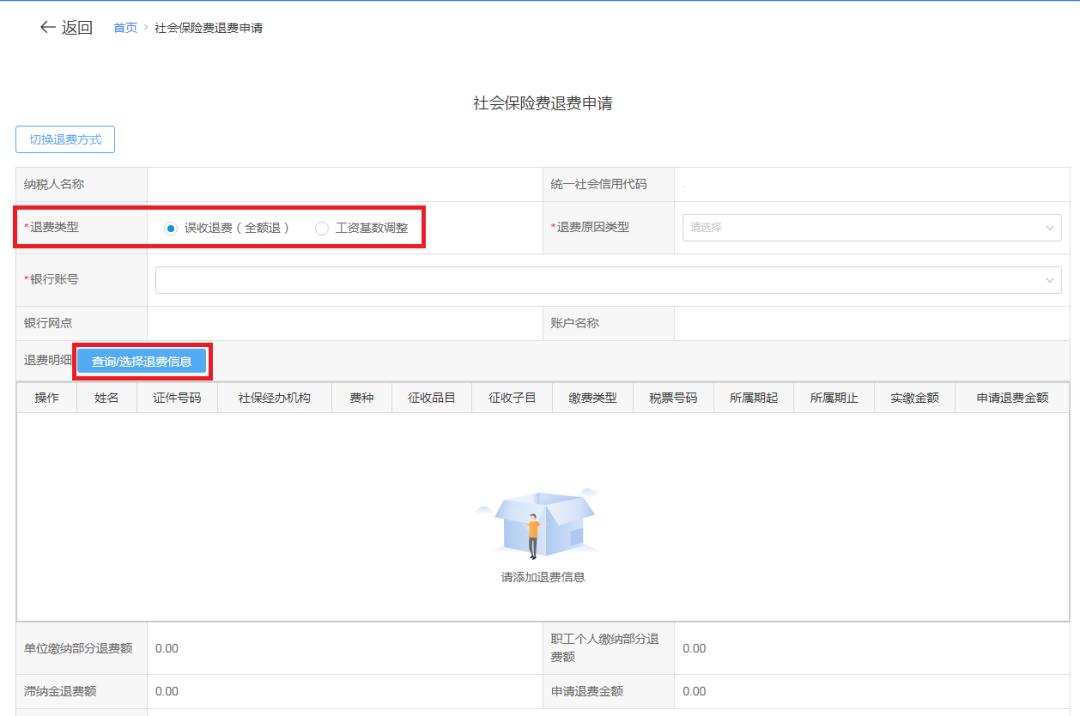Click the 实缴金额 column header
Image resolution: width=1080 pixels, height=716 pixels.
pyautogui.click(x=915, y=398)
